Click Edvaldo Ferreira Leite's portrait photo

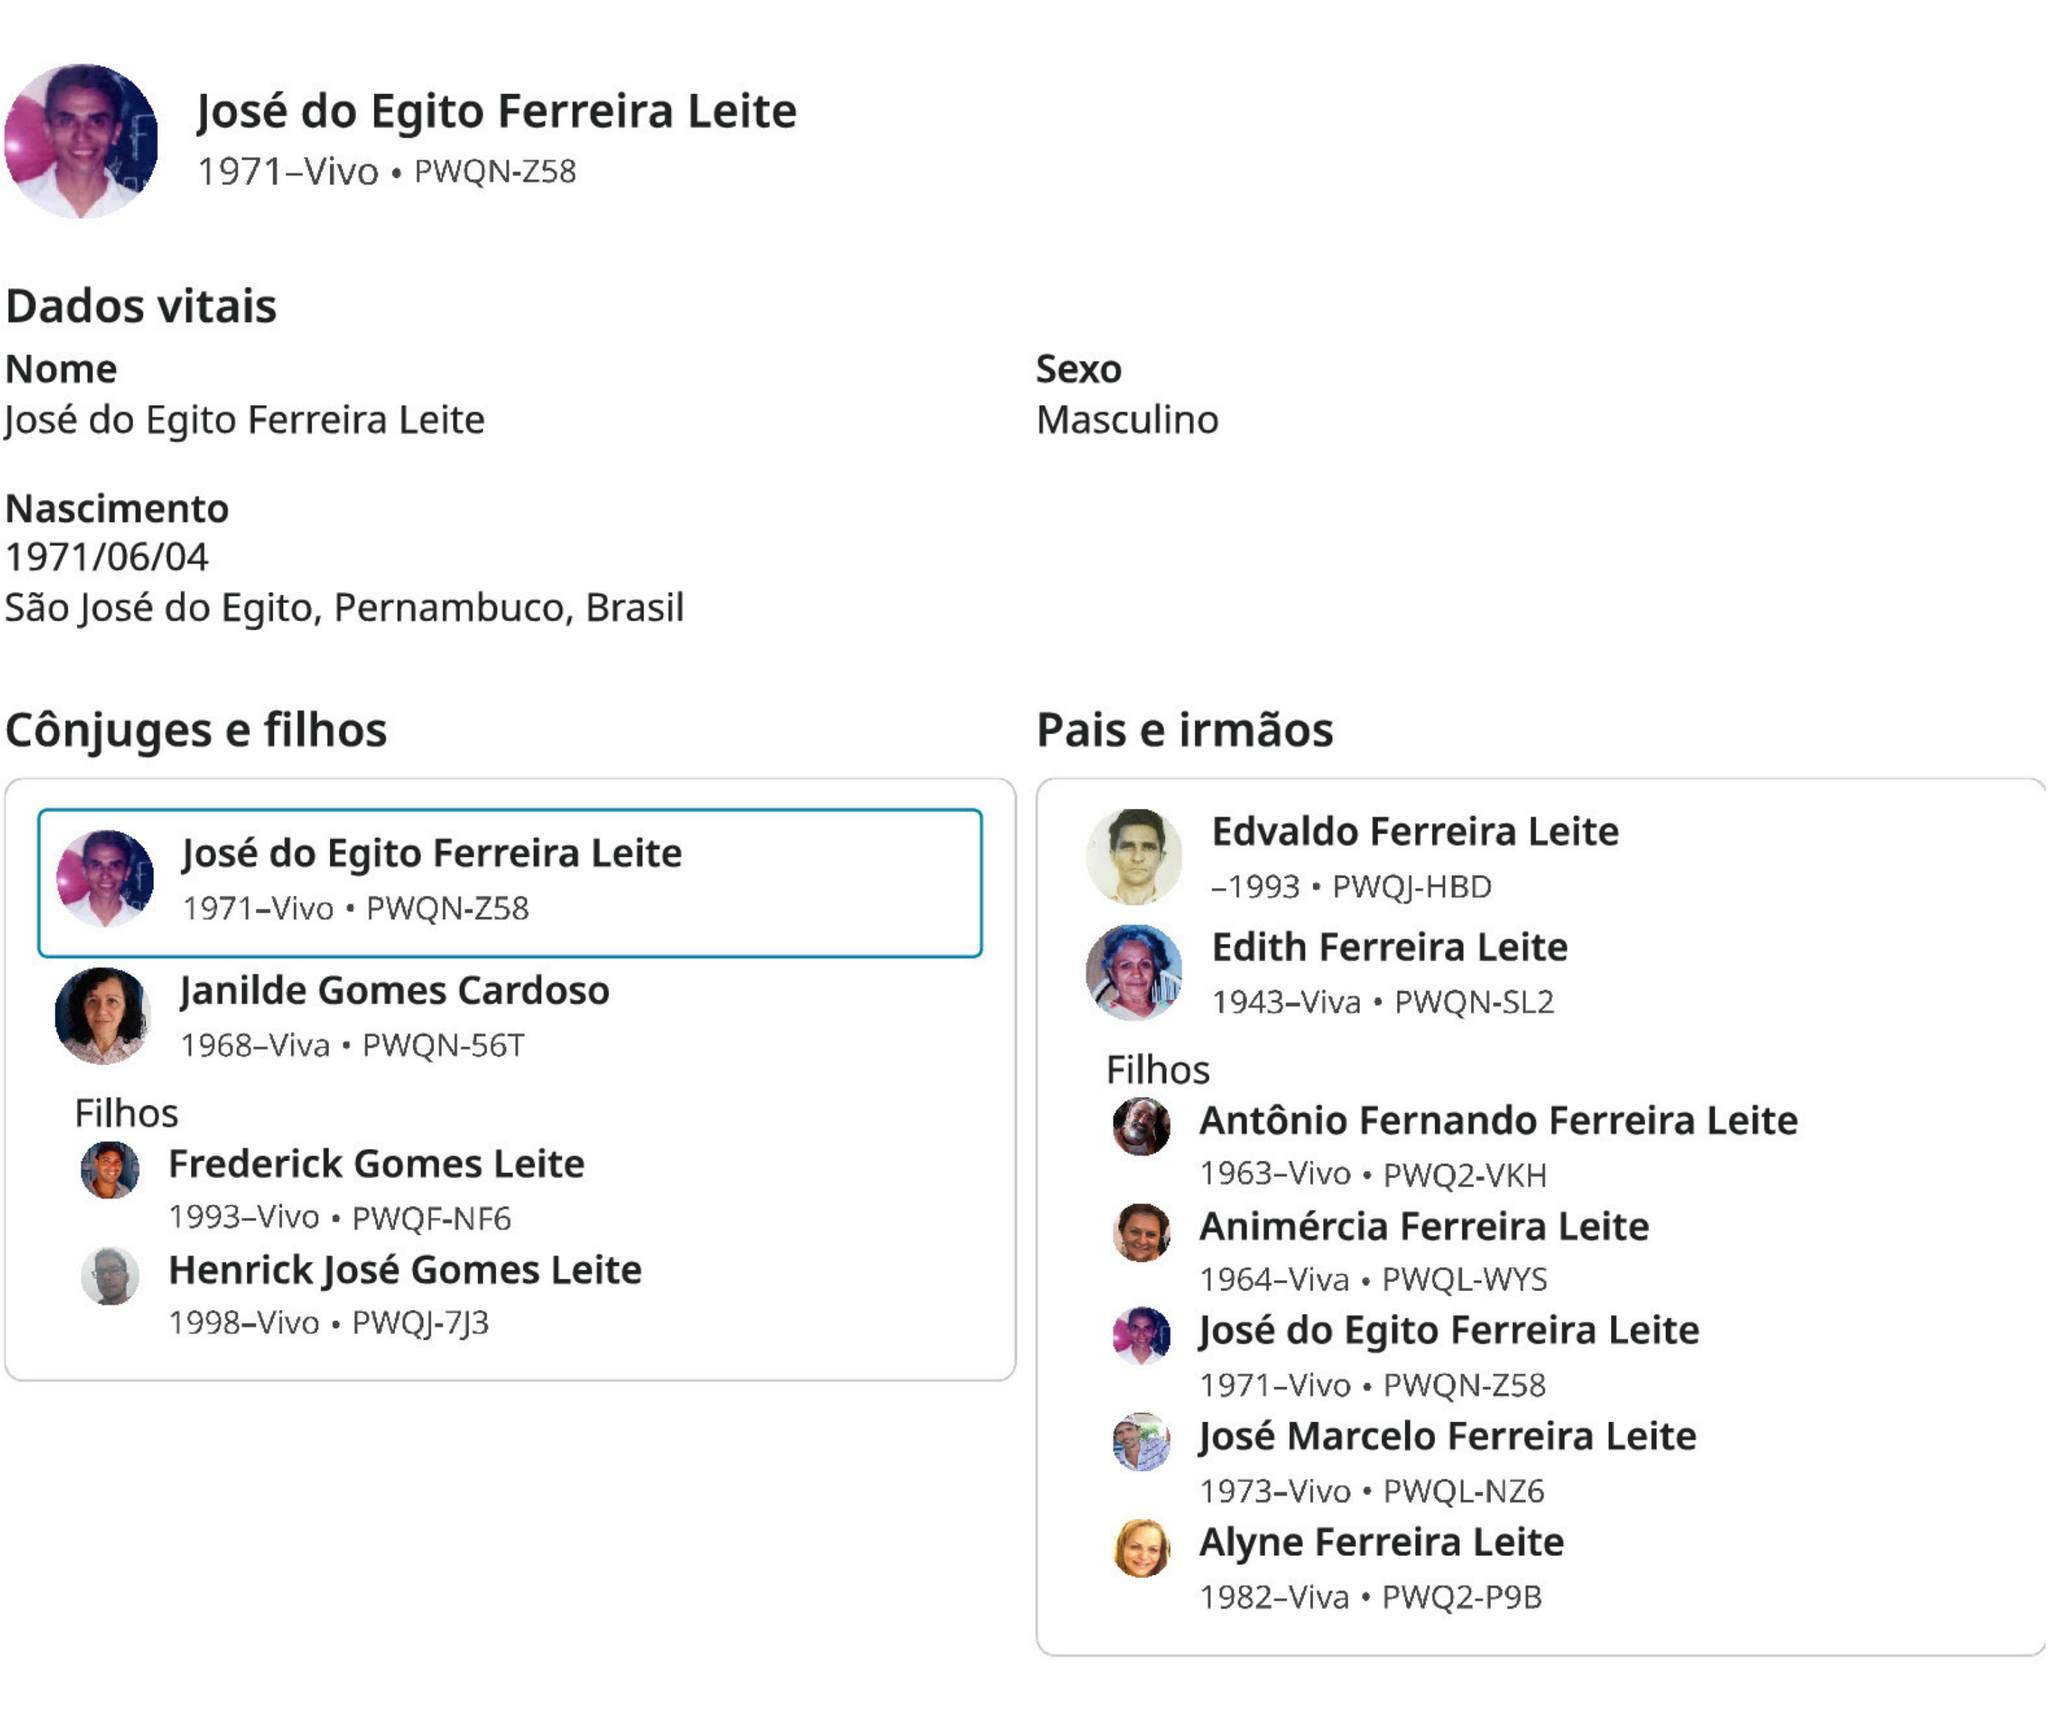pos(1134,856)
